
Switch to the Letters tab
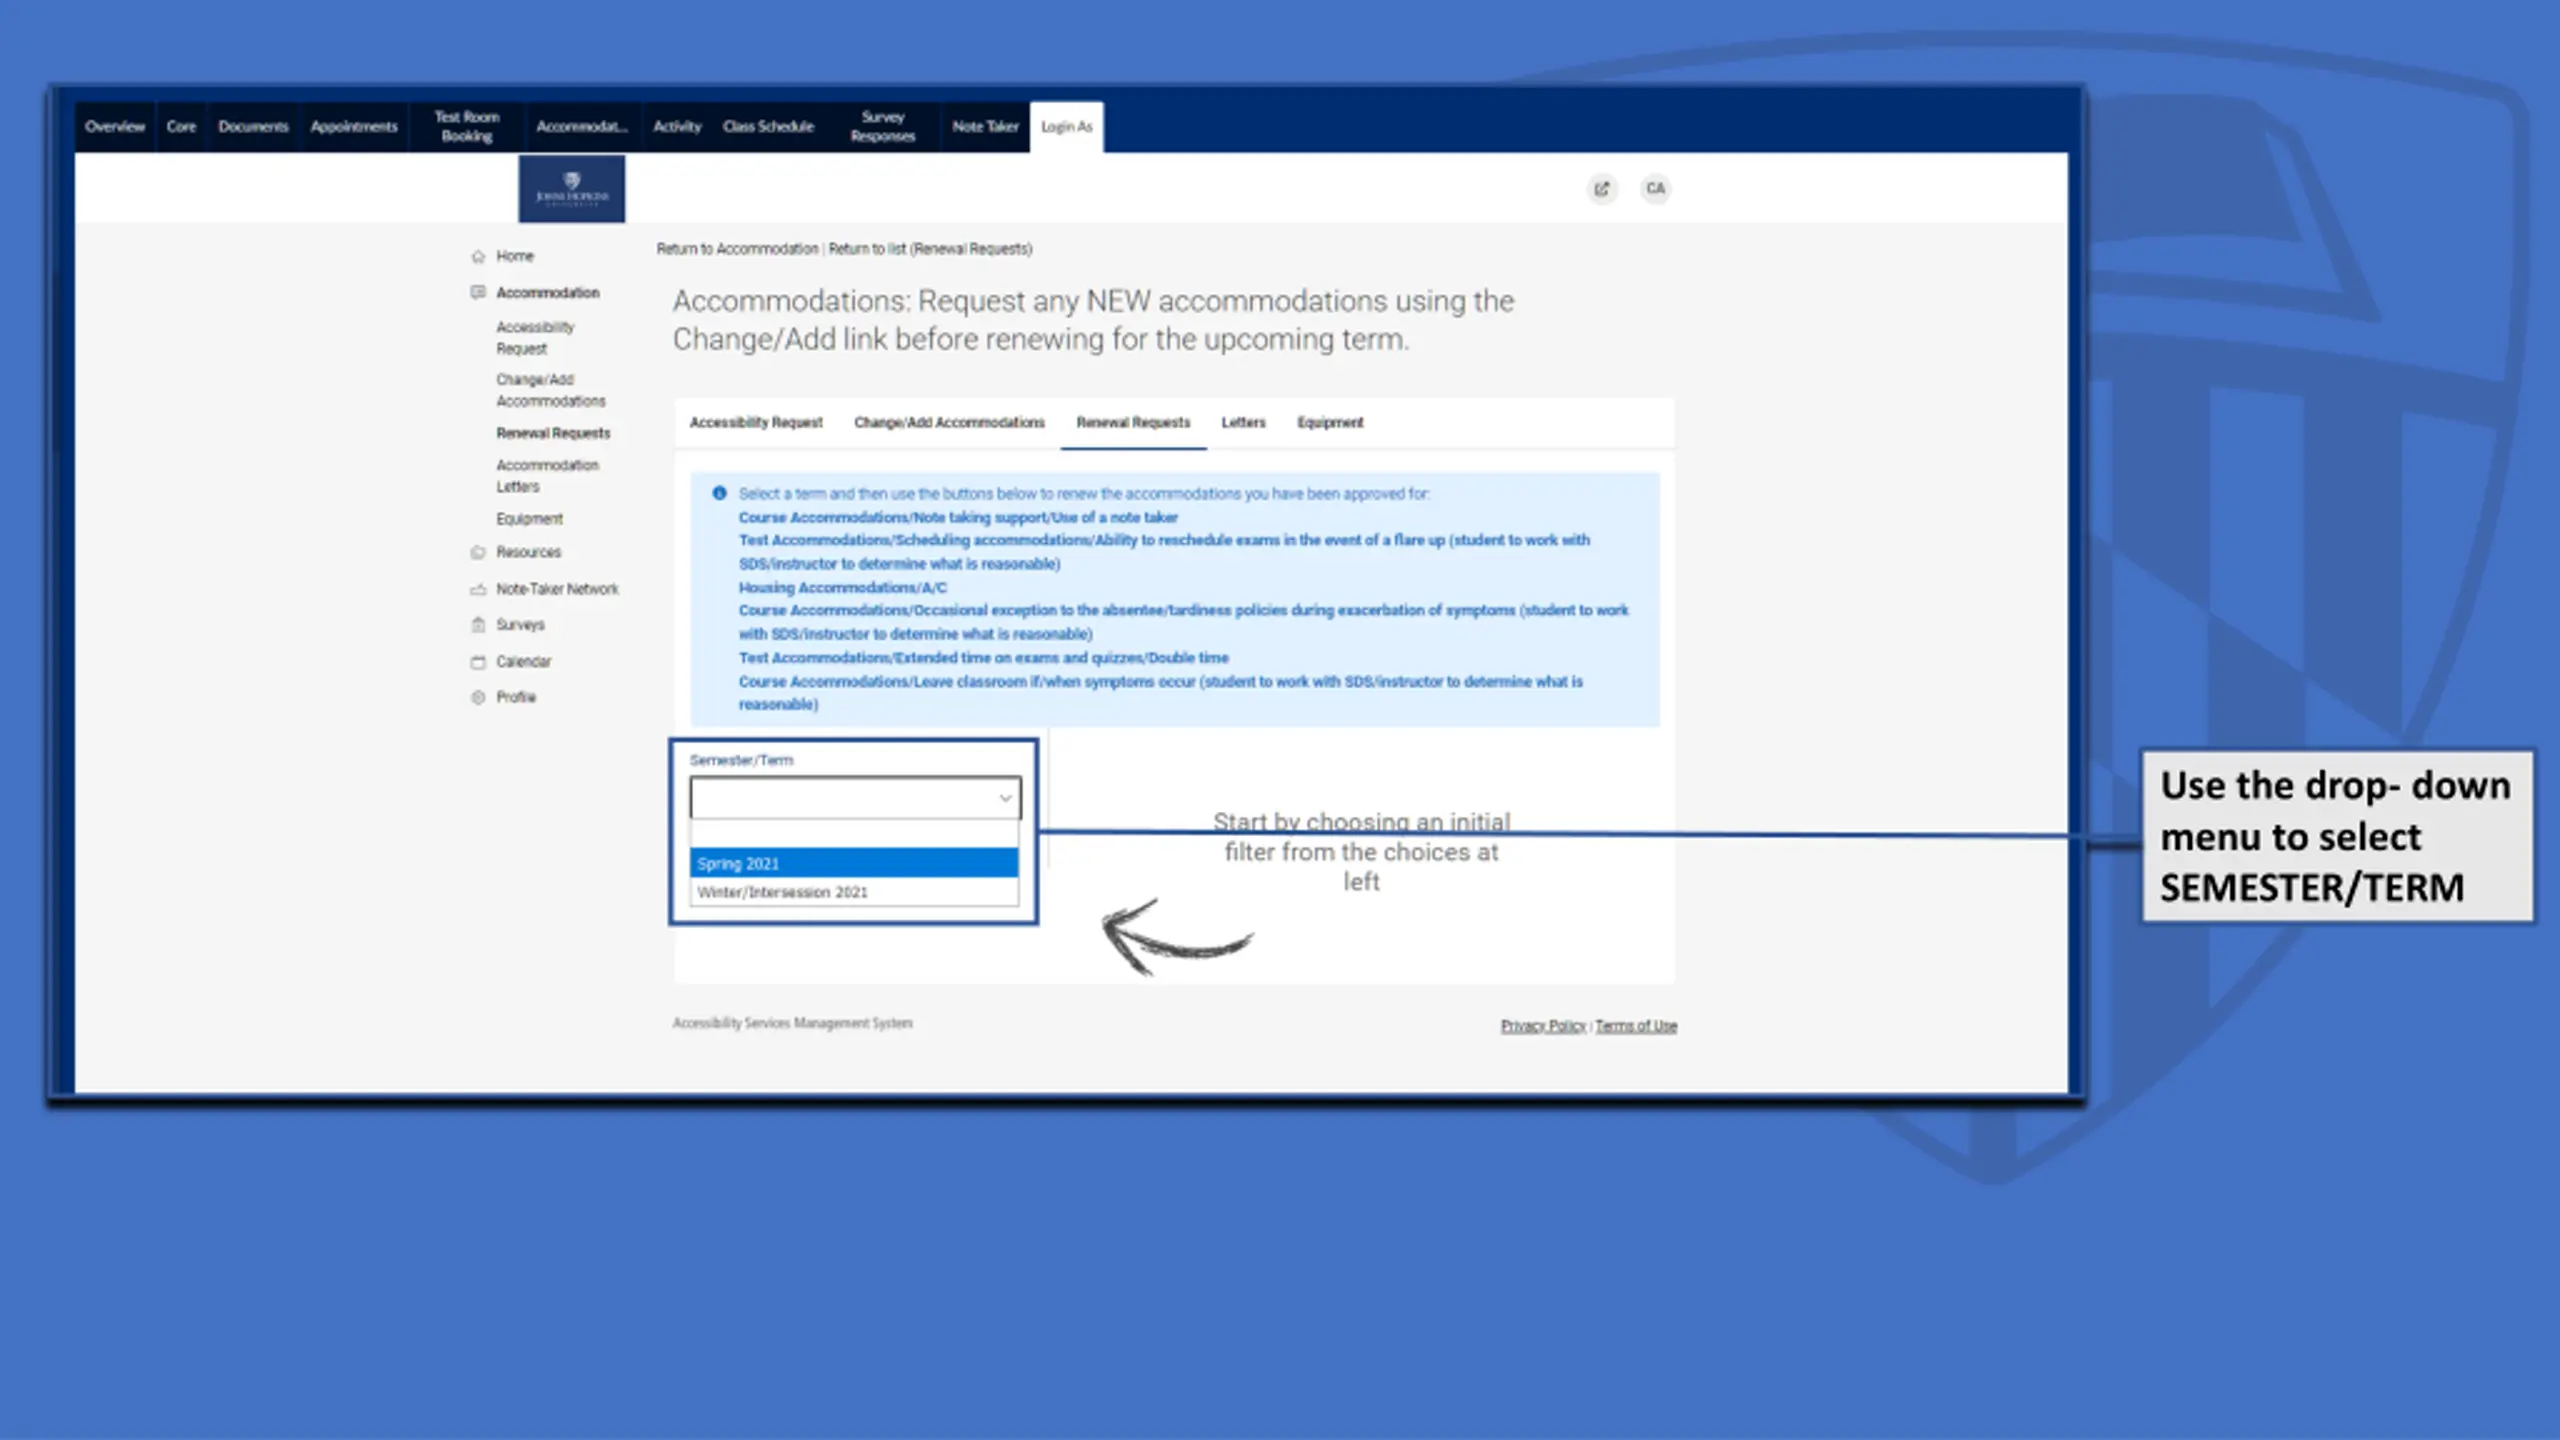click(1243, 422)
